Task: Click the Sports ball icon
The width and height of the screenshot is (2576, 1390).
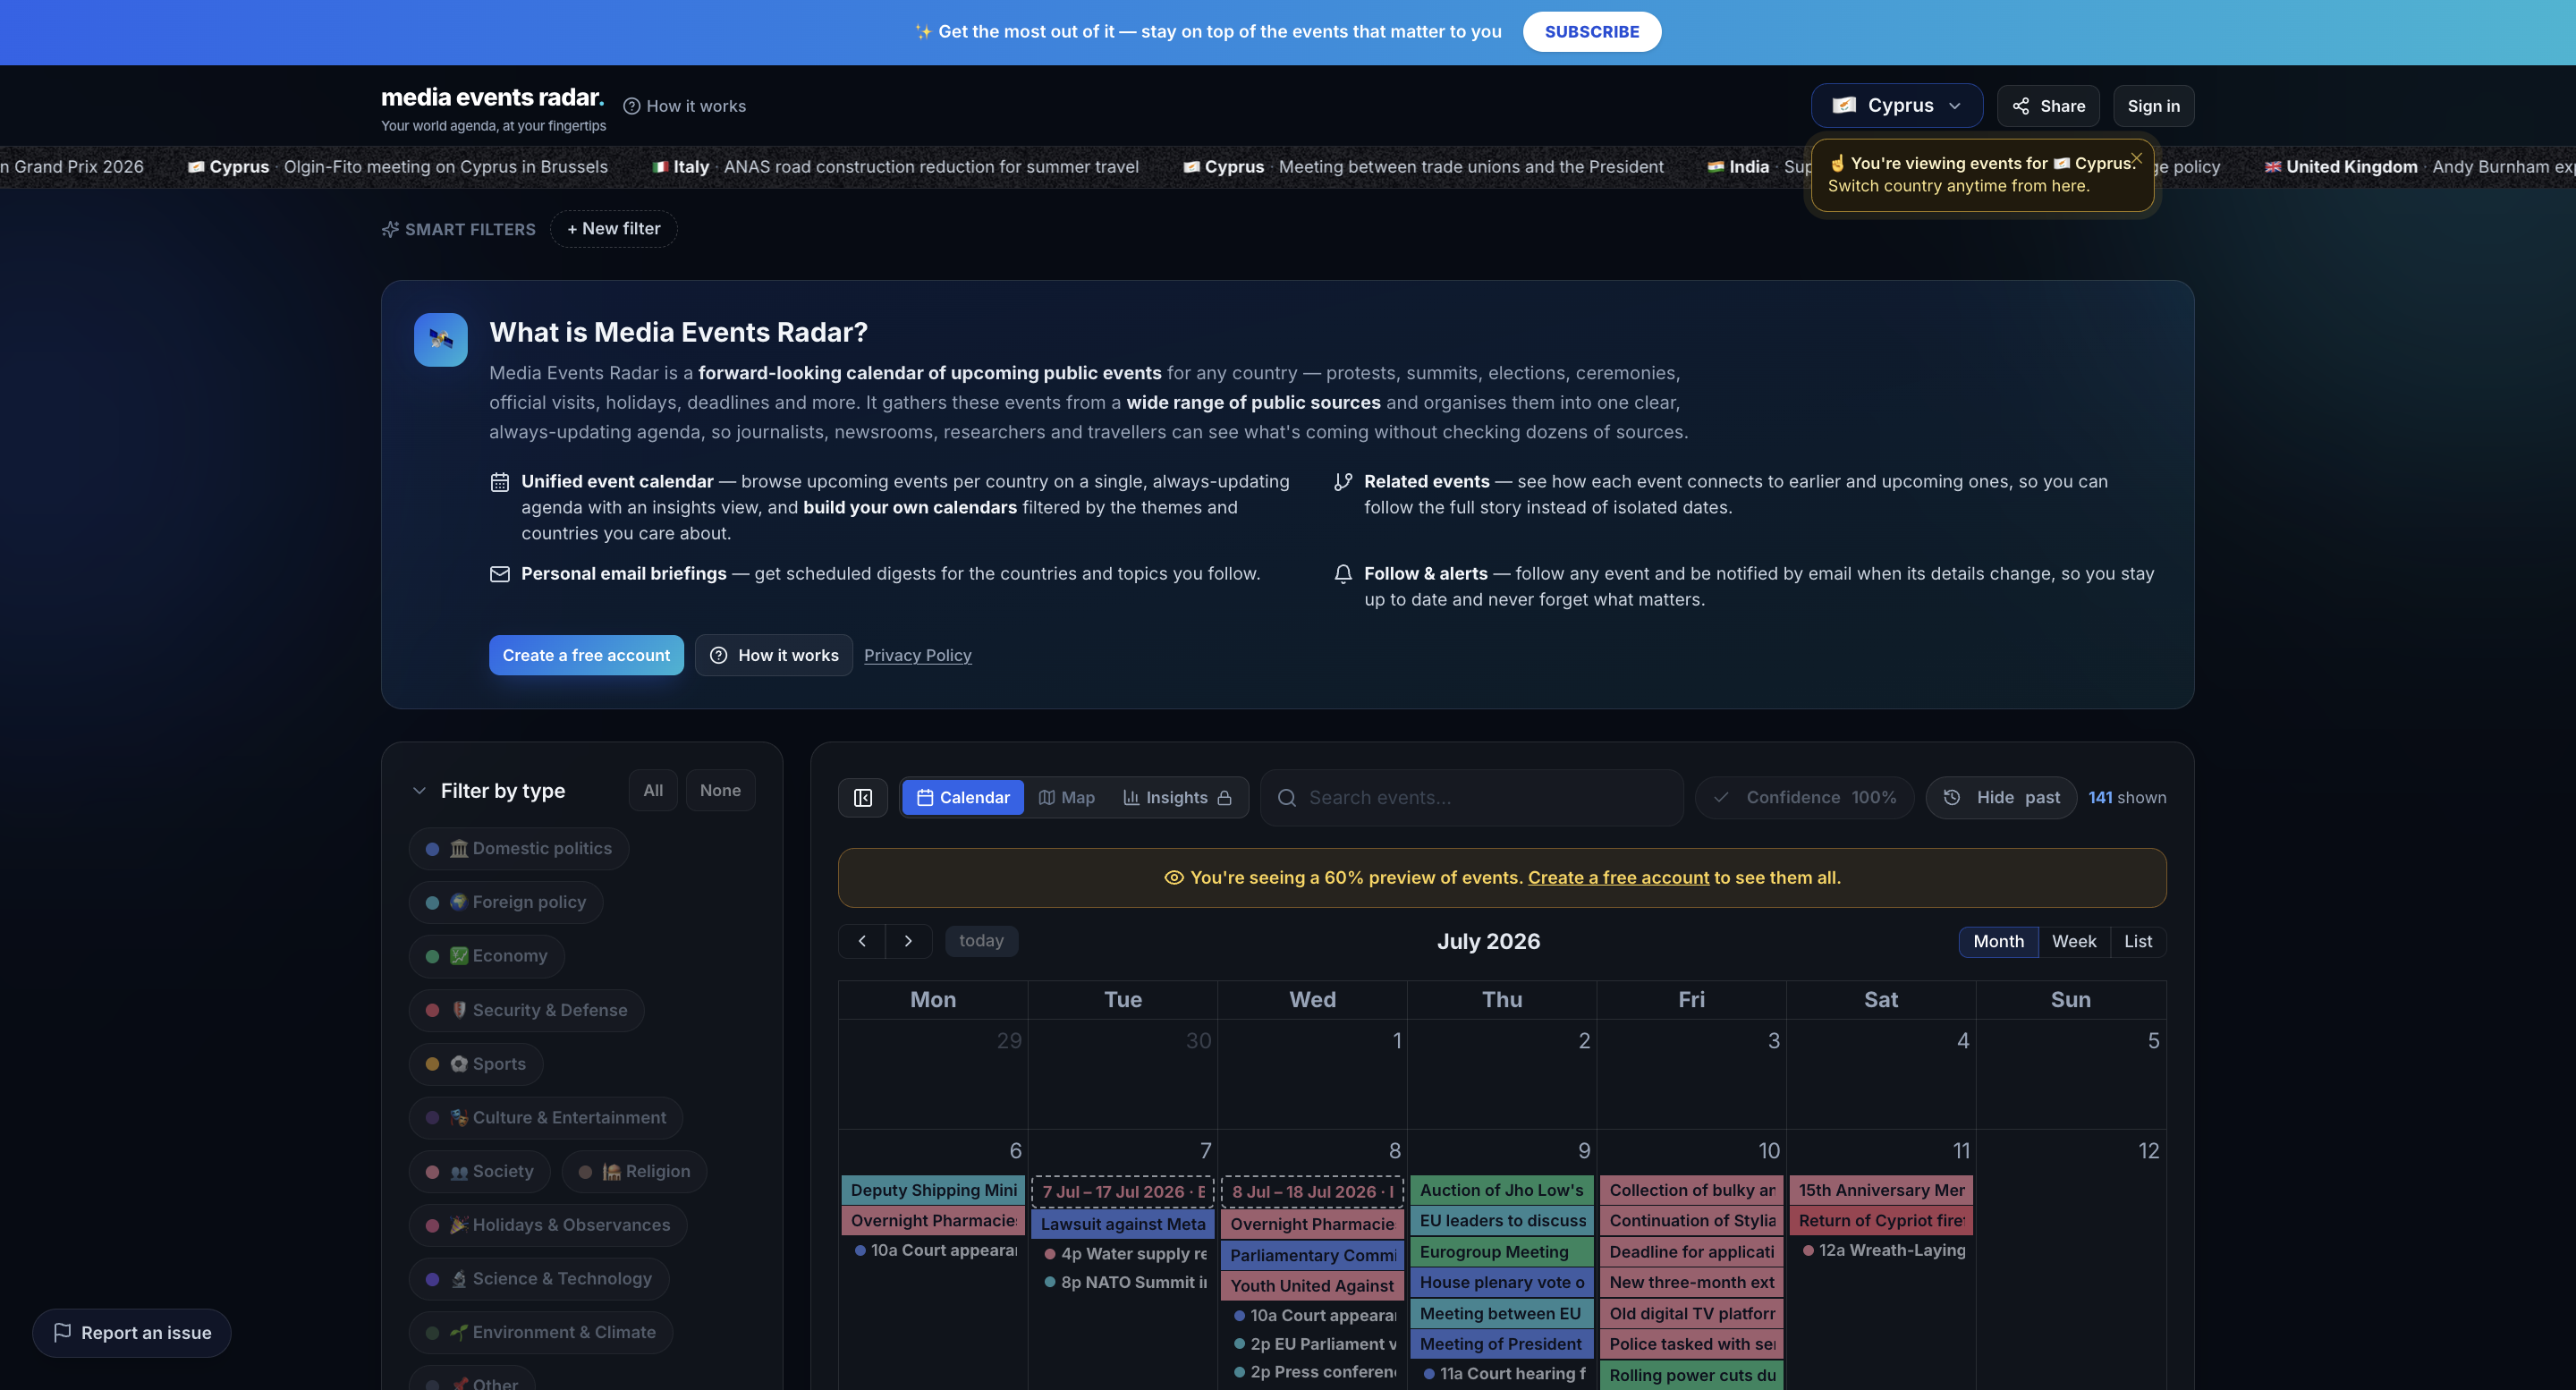Action: click(x=458, y=1064)
